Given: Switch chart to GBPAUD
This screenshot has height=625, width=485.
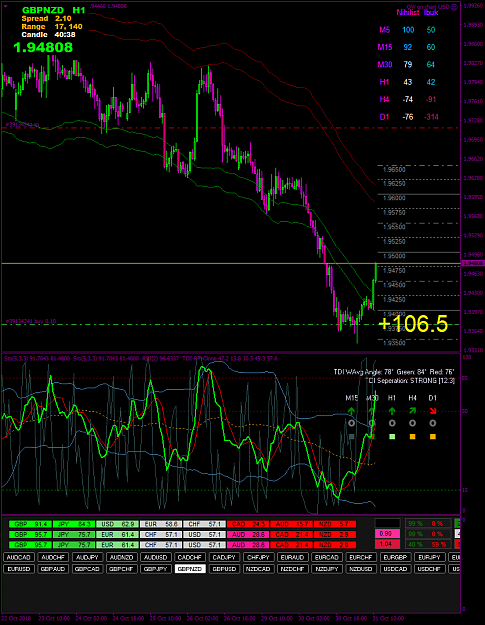Looking at the screenshot, I should click(x=53, y=569).
